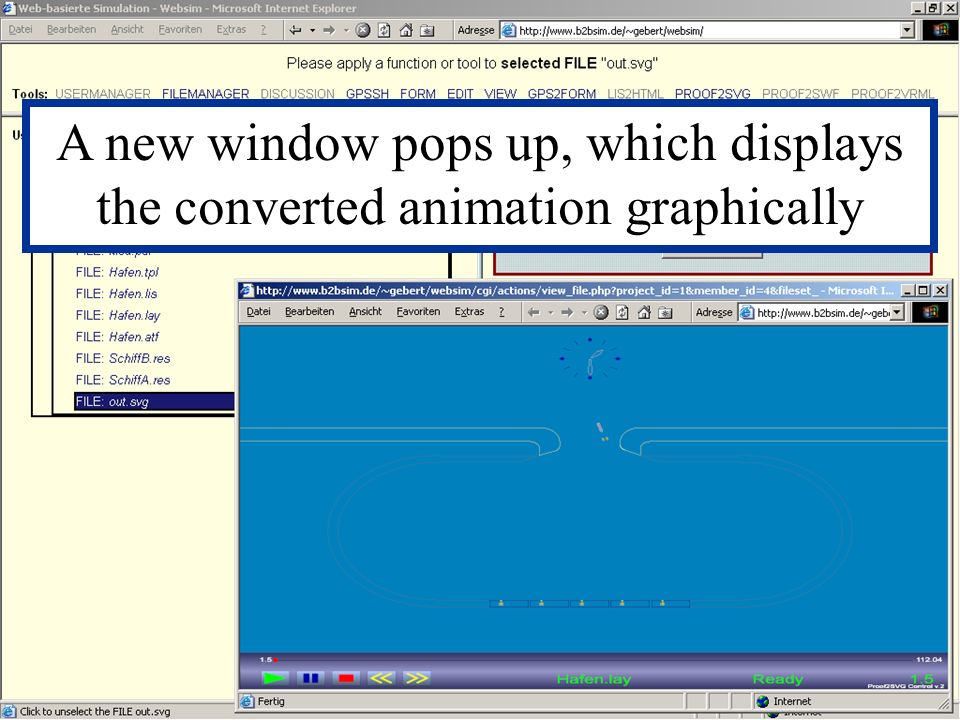960x720 pixels.
Task: Select file SchiffB.res in file list
Action: (x=123, y=358)
